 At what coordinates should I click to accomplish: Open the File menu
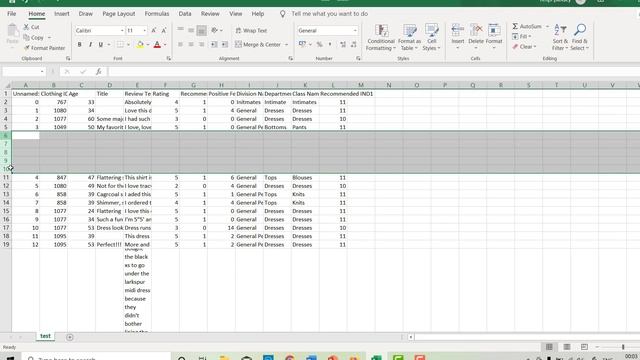tap(11, 13)
